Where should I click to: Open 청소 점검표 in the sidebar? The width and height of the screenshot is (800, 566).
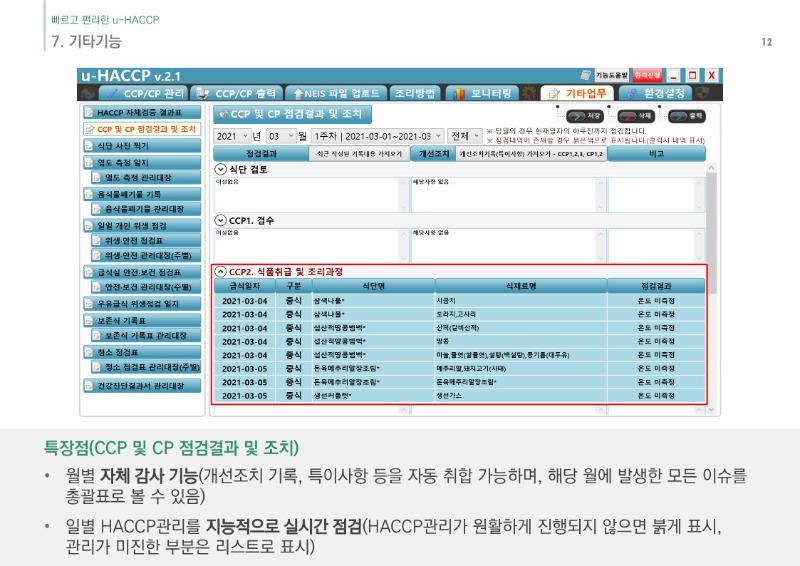coord(142,352)
